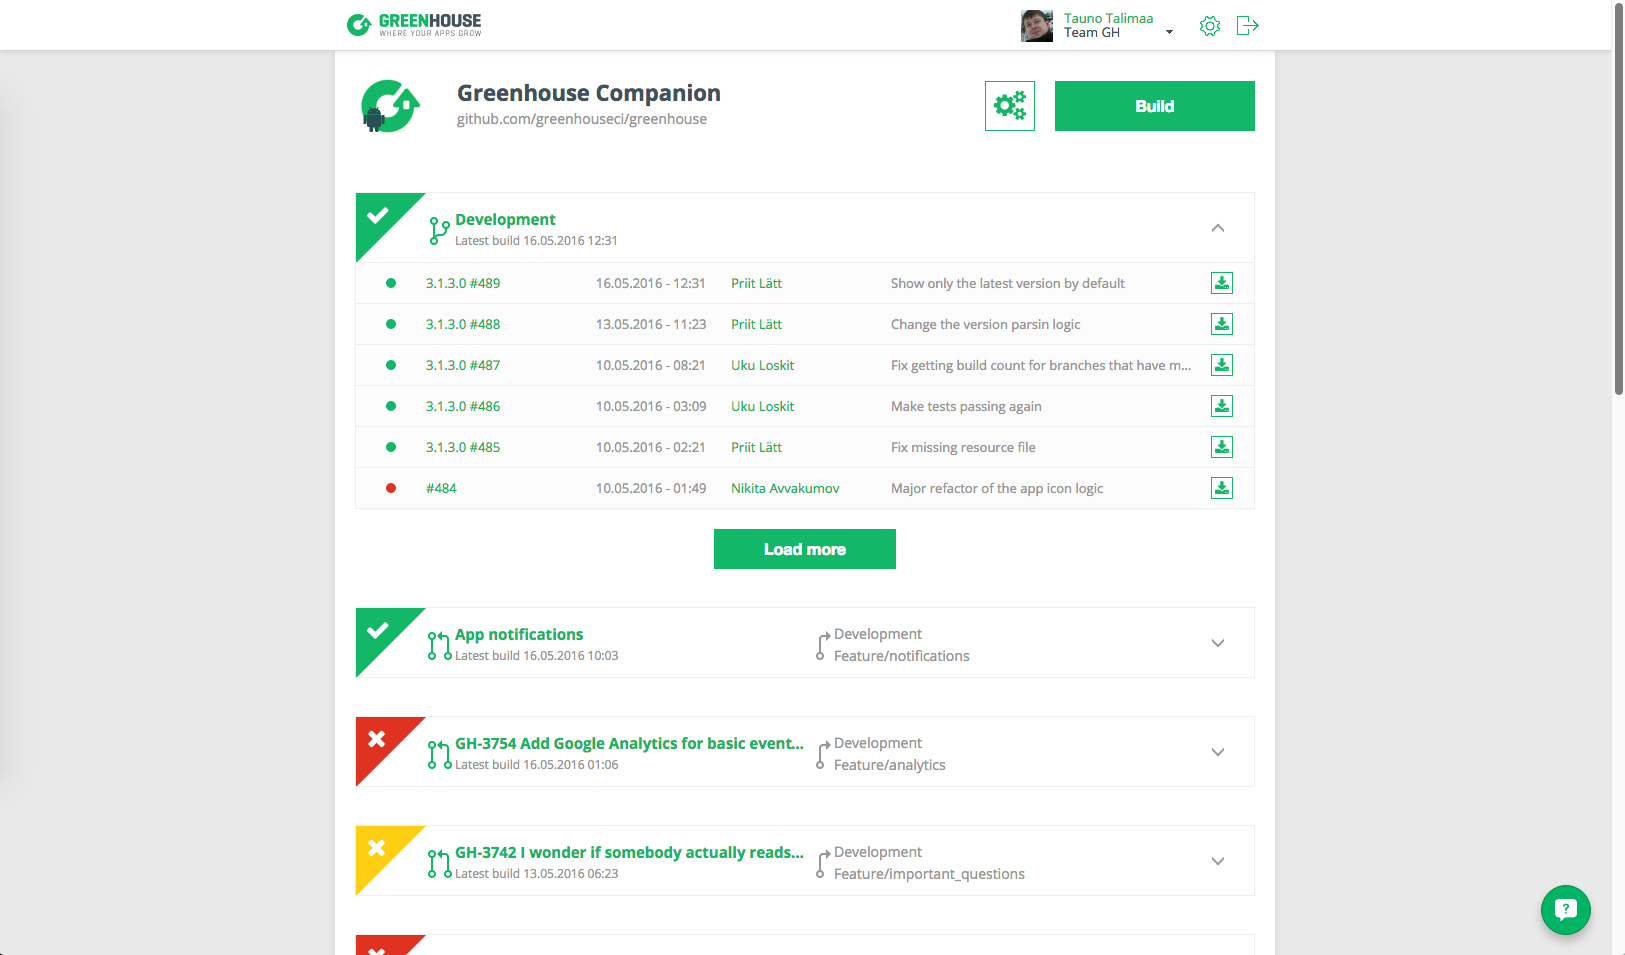Open the help chat bubble
1625x955 pixels.
(1566, 910)
